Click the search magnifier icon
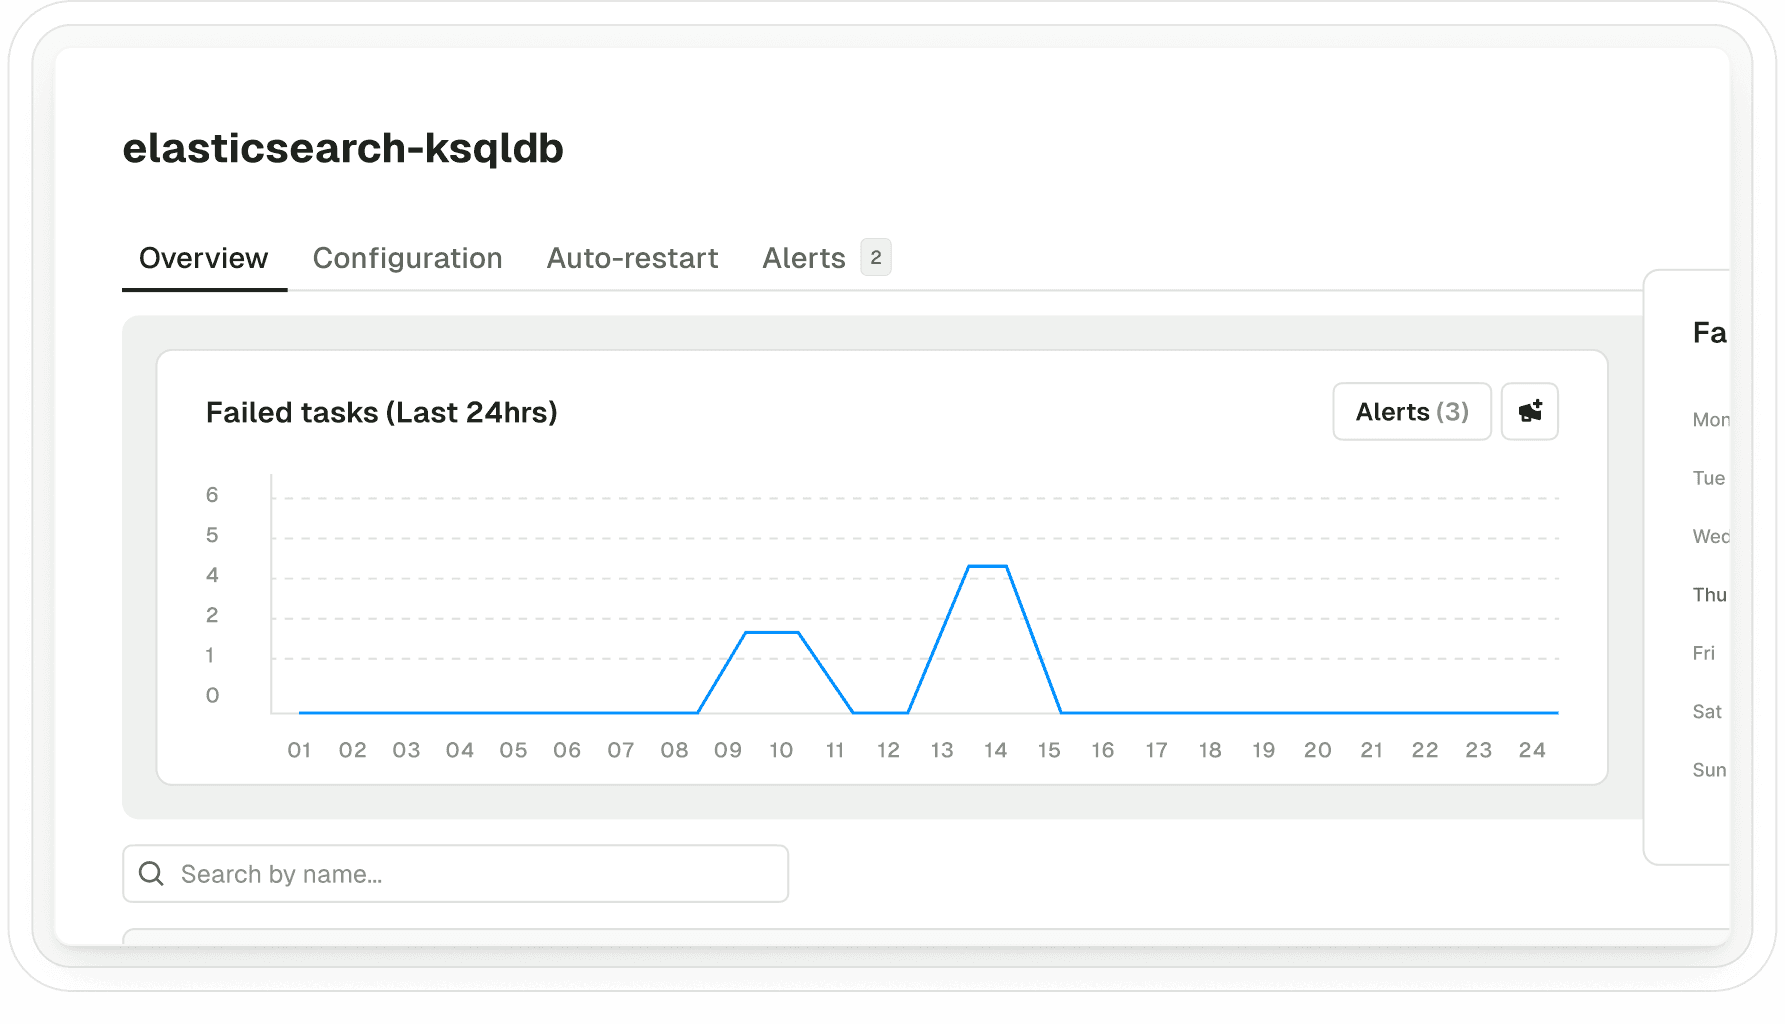The image size is (1785, 1024). pos(151,873)
